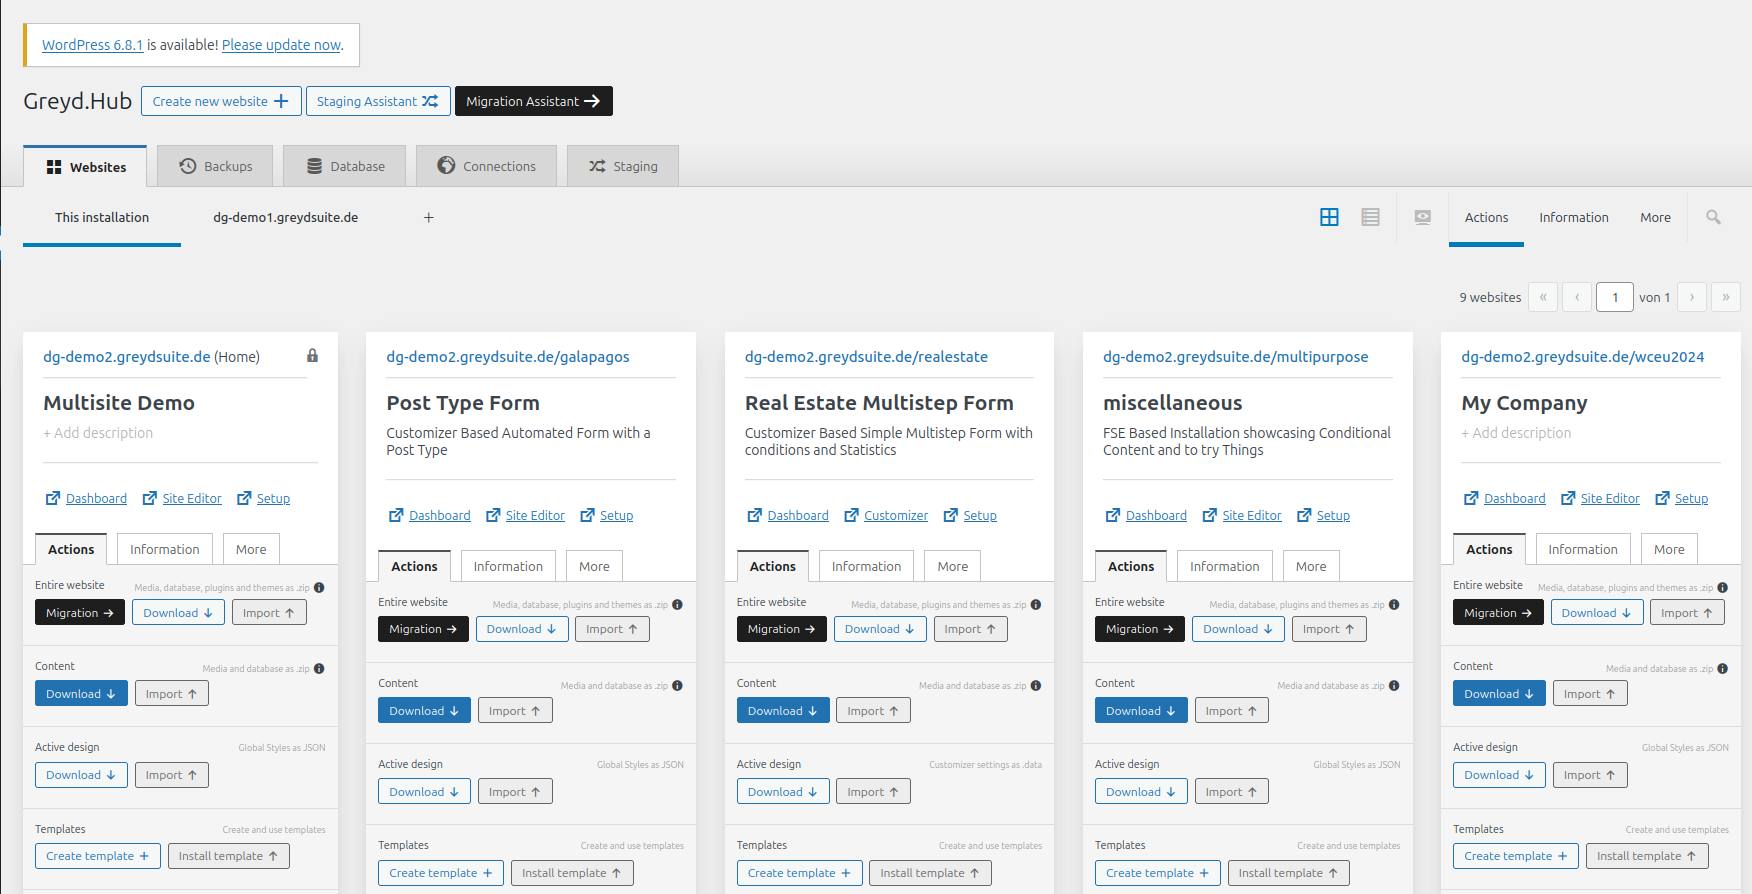Switch to grid view icon
Screen dimensions: 1752x894
pos(1329,217)
